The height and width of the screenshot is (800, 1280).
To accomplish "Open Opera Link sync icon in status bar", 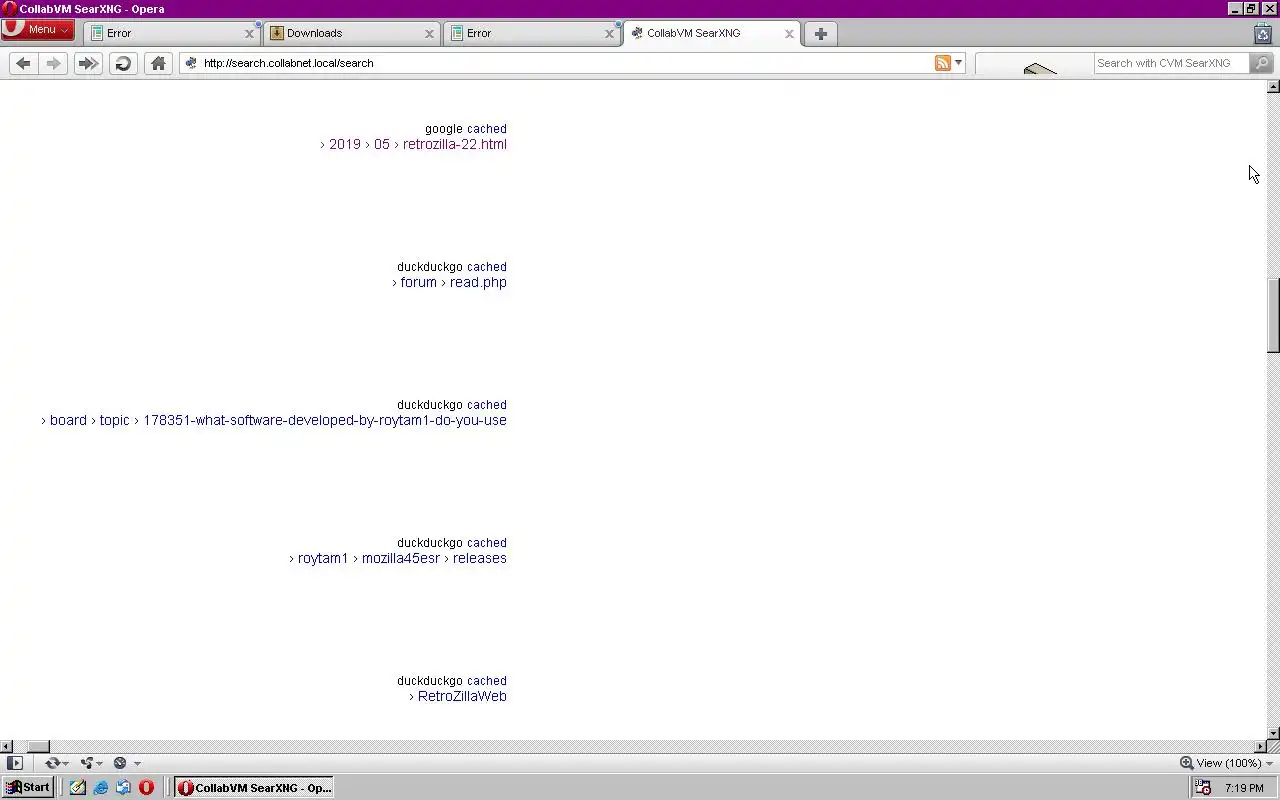I will click(52, 763).
